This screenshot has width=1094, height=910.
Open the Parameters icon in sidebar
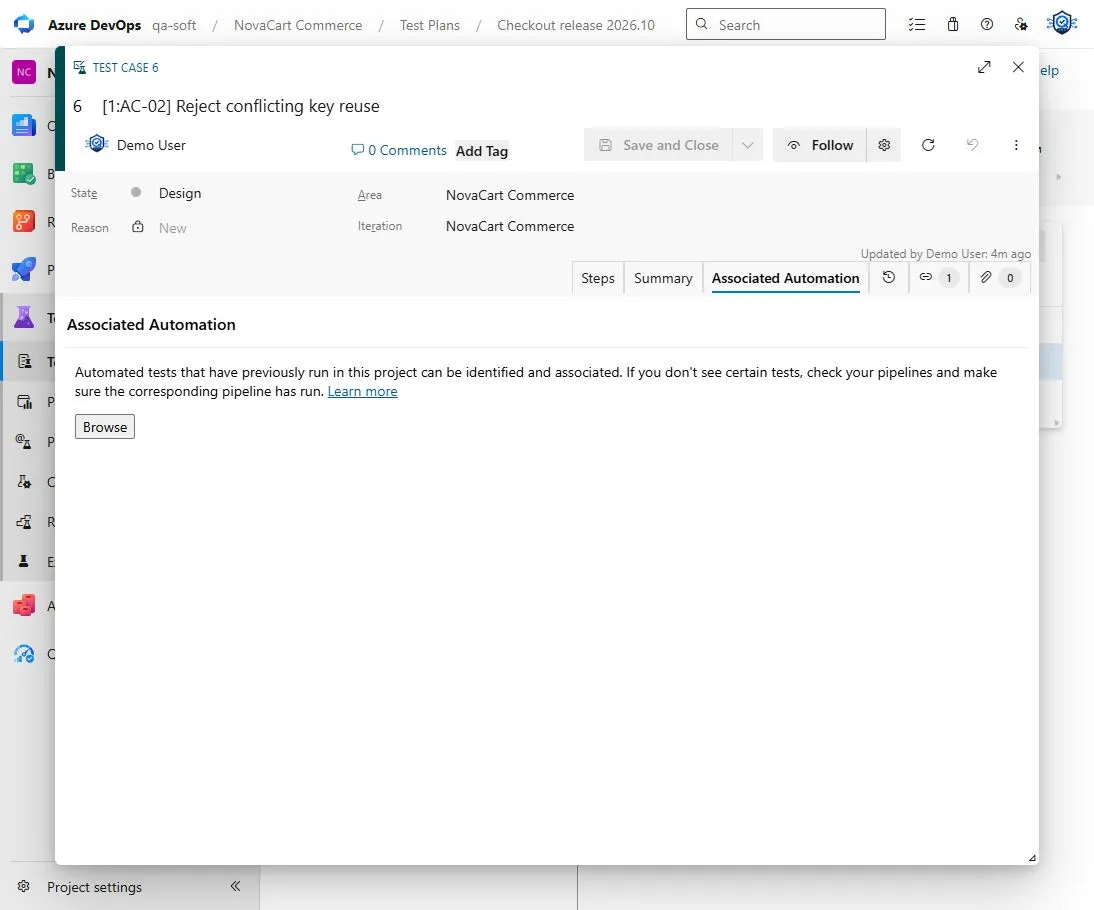(23, 441)
